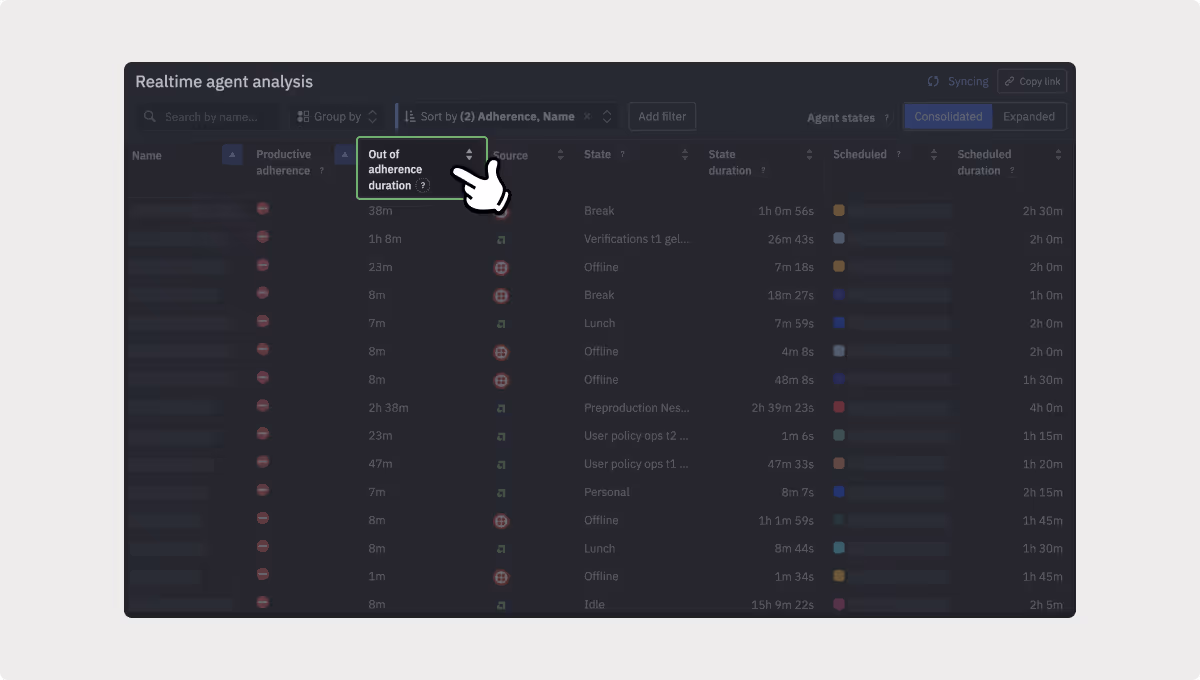Click the Preproduction Nes... state cell

(637, 408)
